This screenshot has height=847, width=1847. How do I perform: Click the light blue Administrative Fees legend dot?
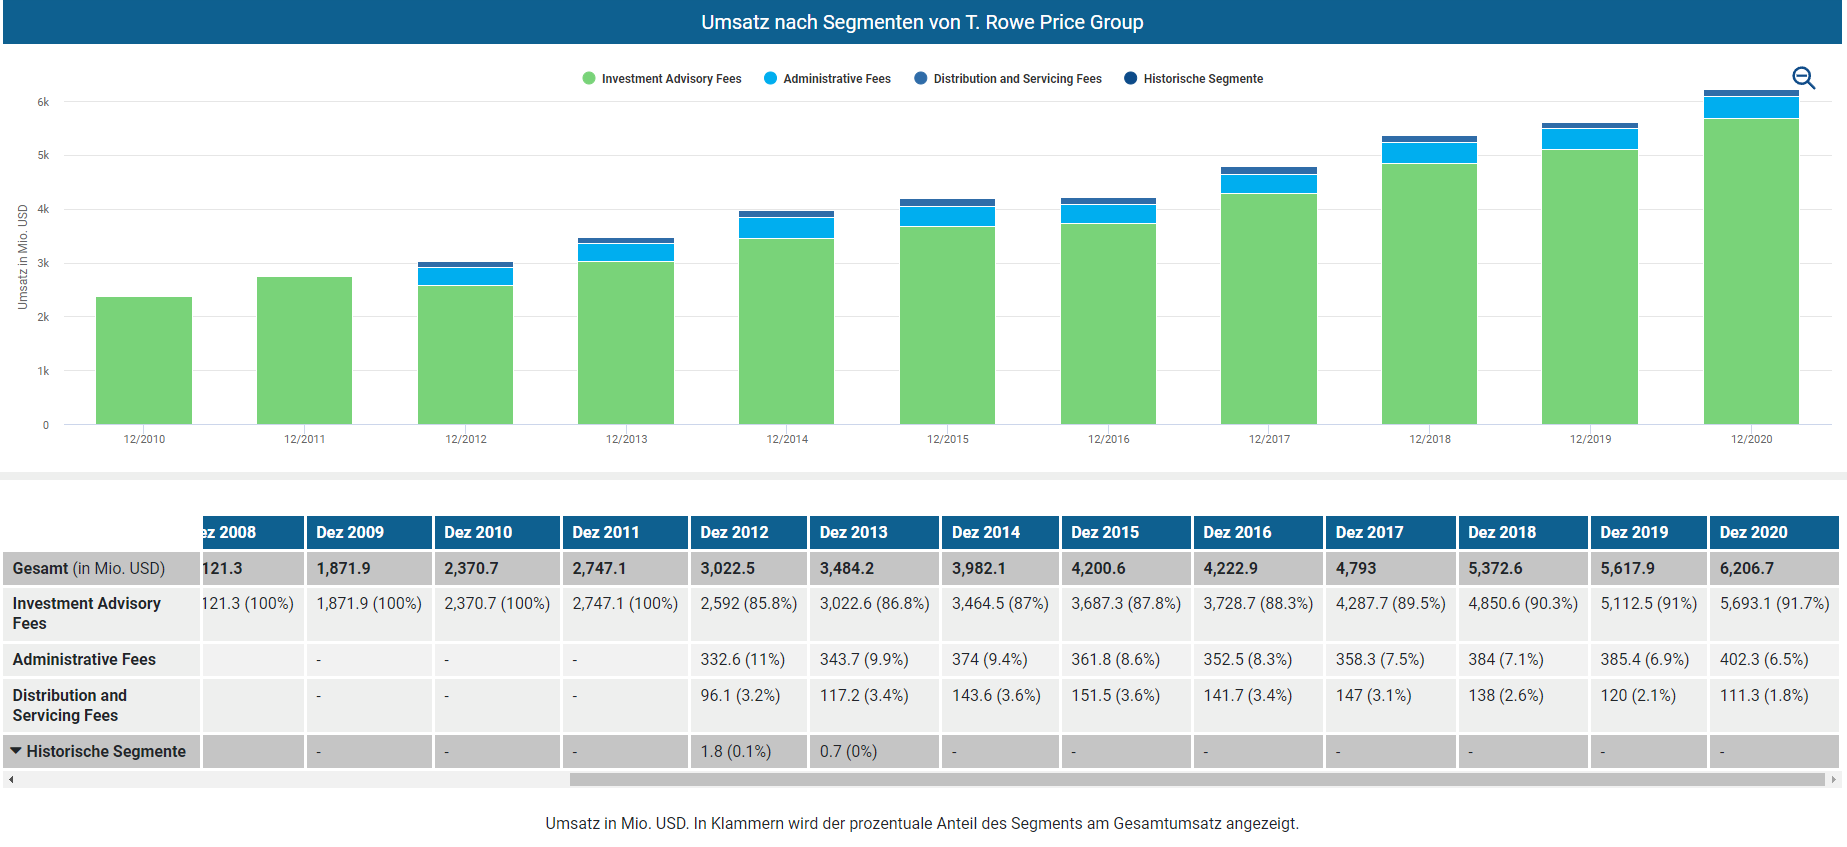tap(770, 79)
